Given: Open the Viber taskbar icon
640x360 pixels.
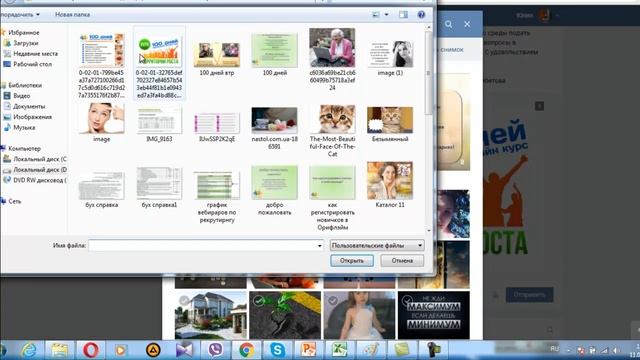Looking at the screenshot, I should click(x=215, y=350).
